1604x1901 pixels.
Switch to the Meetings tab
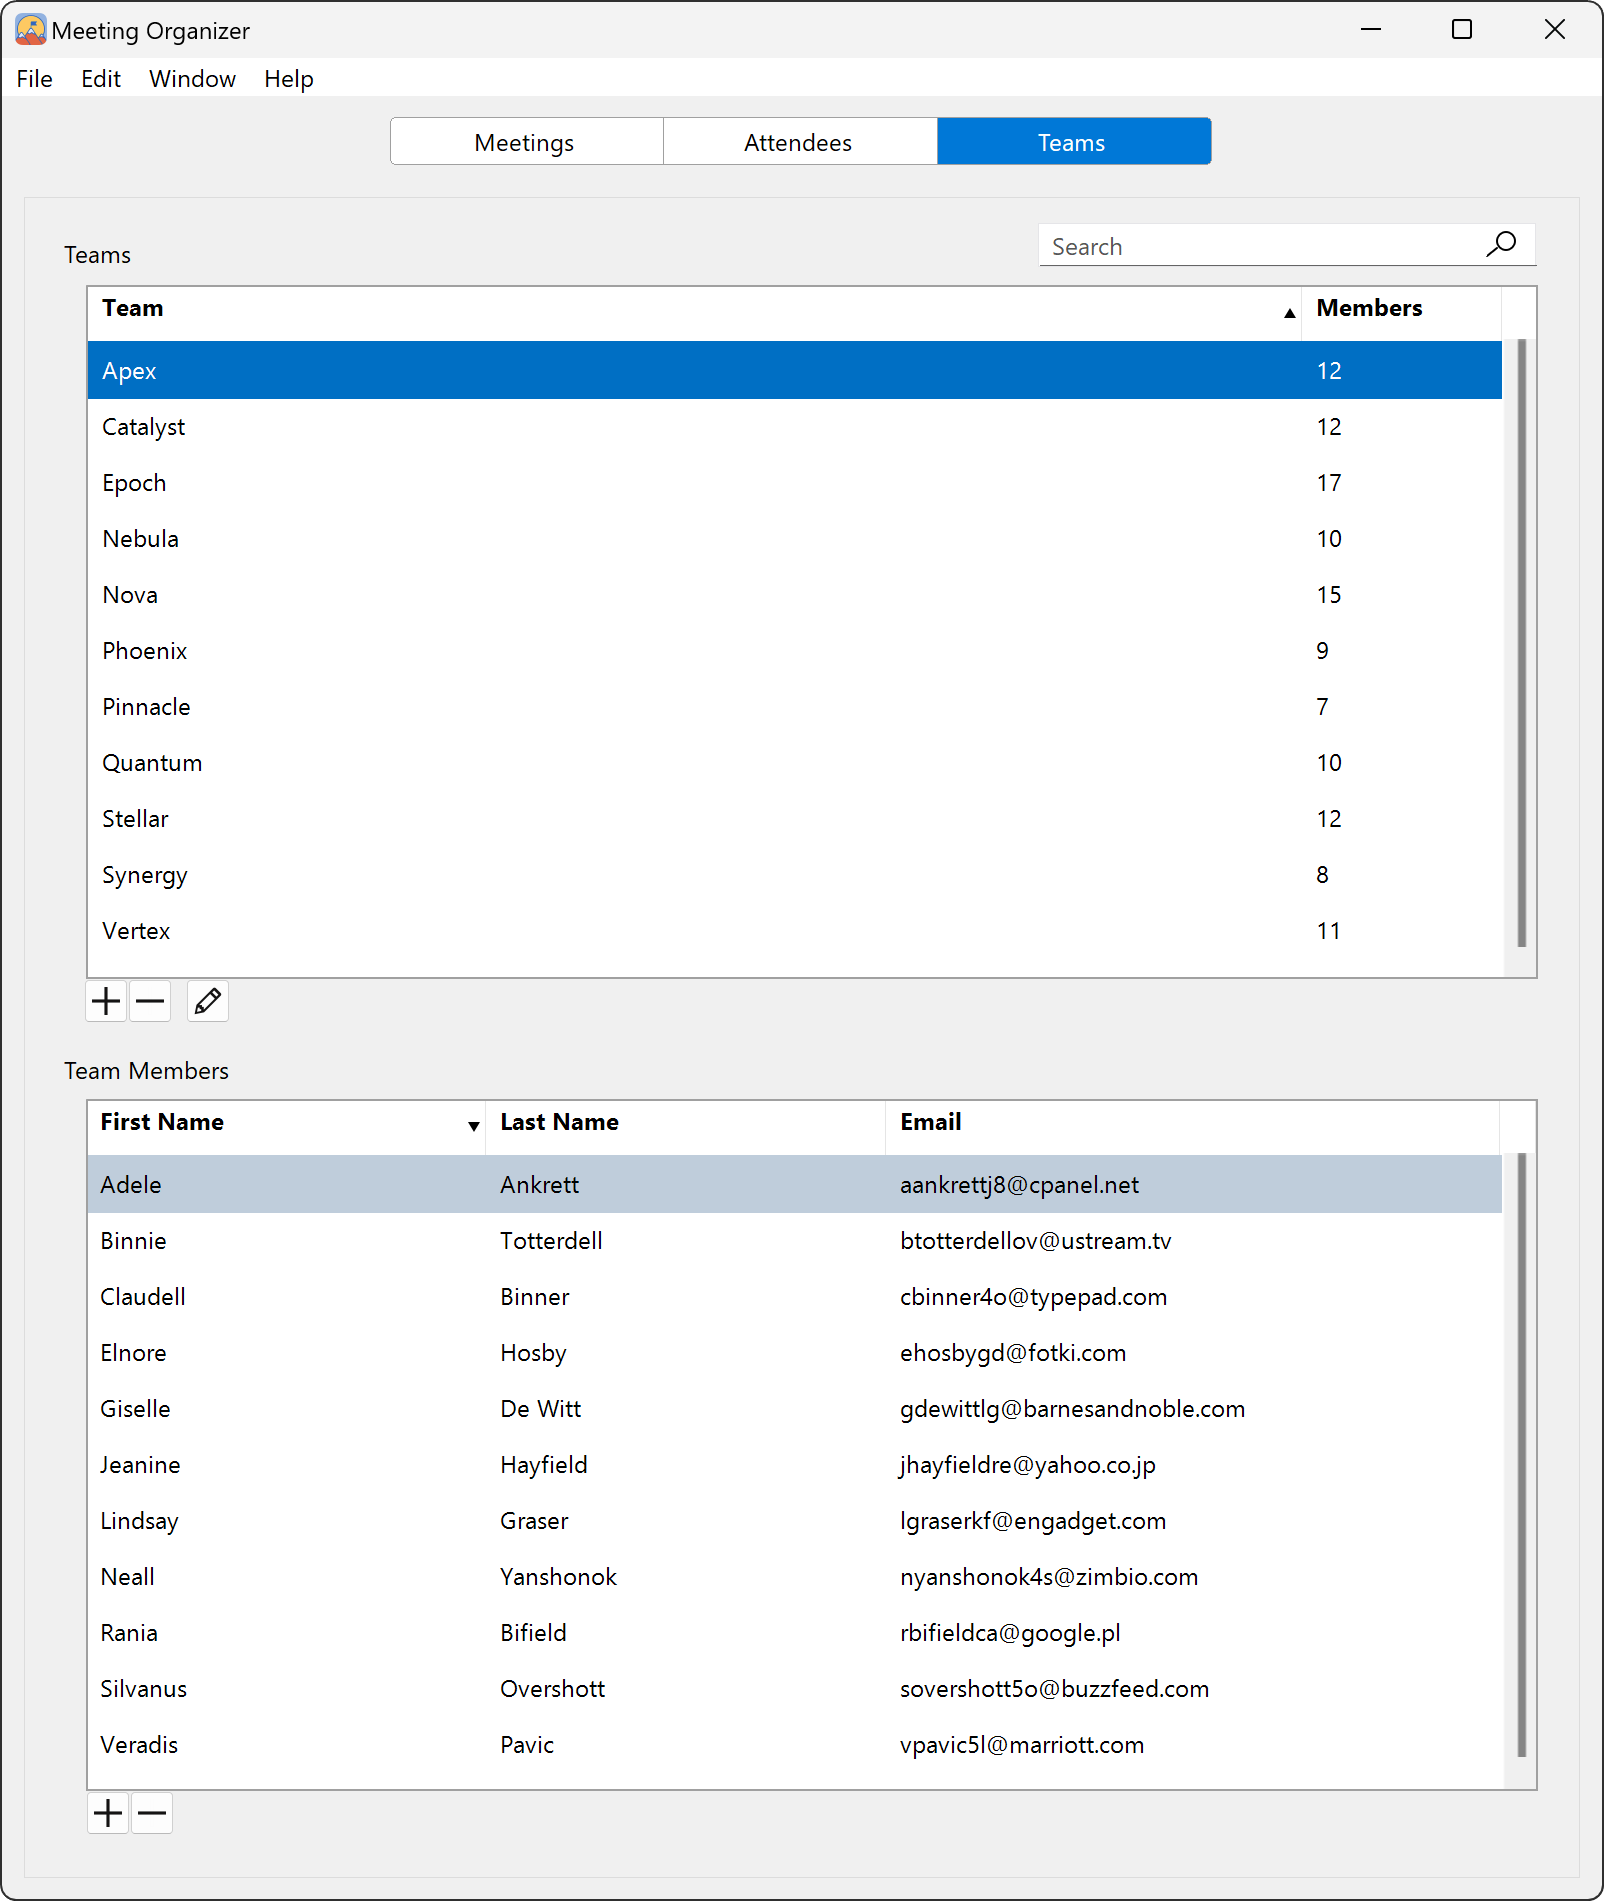coord(524,141)
